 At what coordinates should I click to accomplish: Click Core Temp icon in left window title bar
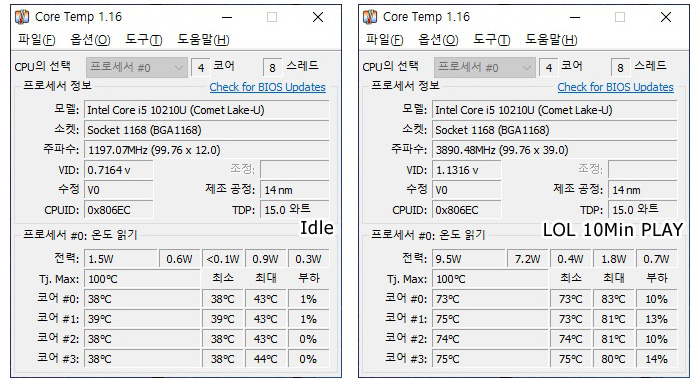click(22, 17)
